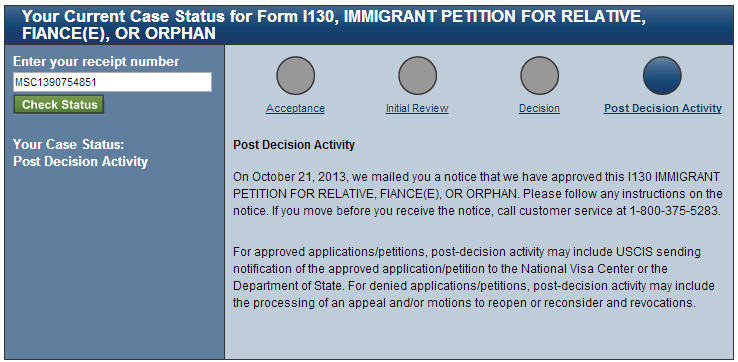Click the green Check Status button
Viewport: 738px width, 362px height.
pos(58,105)
